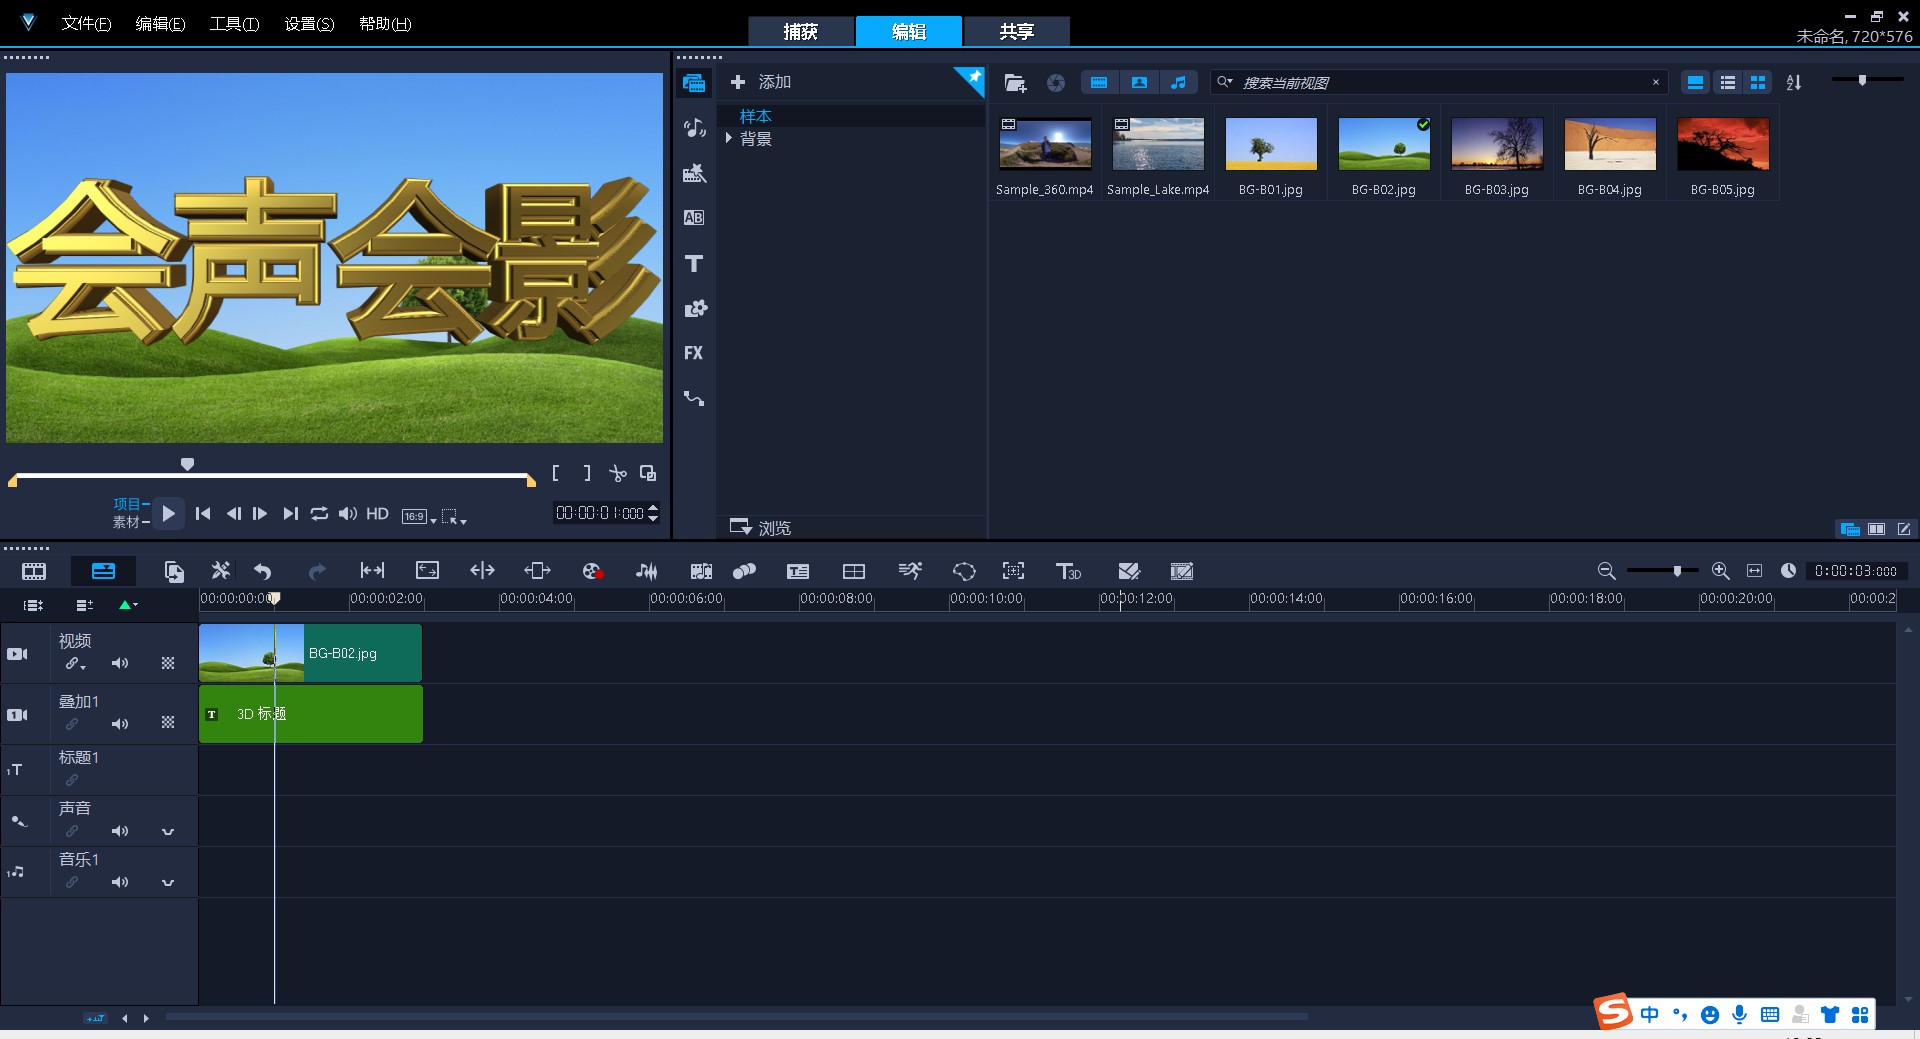Open the Auto Music tool

(701, 571)
